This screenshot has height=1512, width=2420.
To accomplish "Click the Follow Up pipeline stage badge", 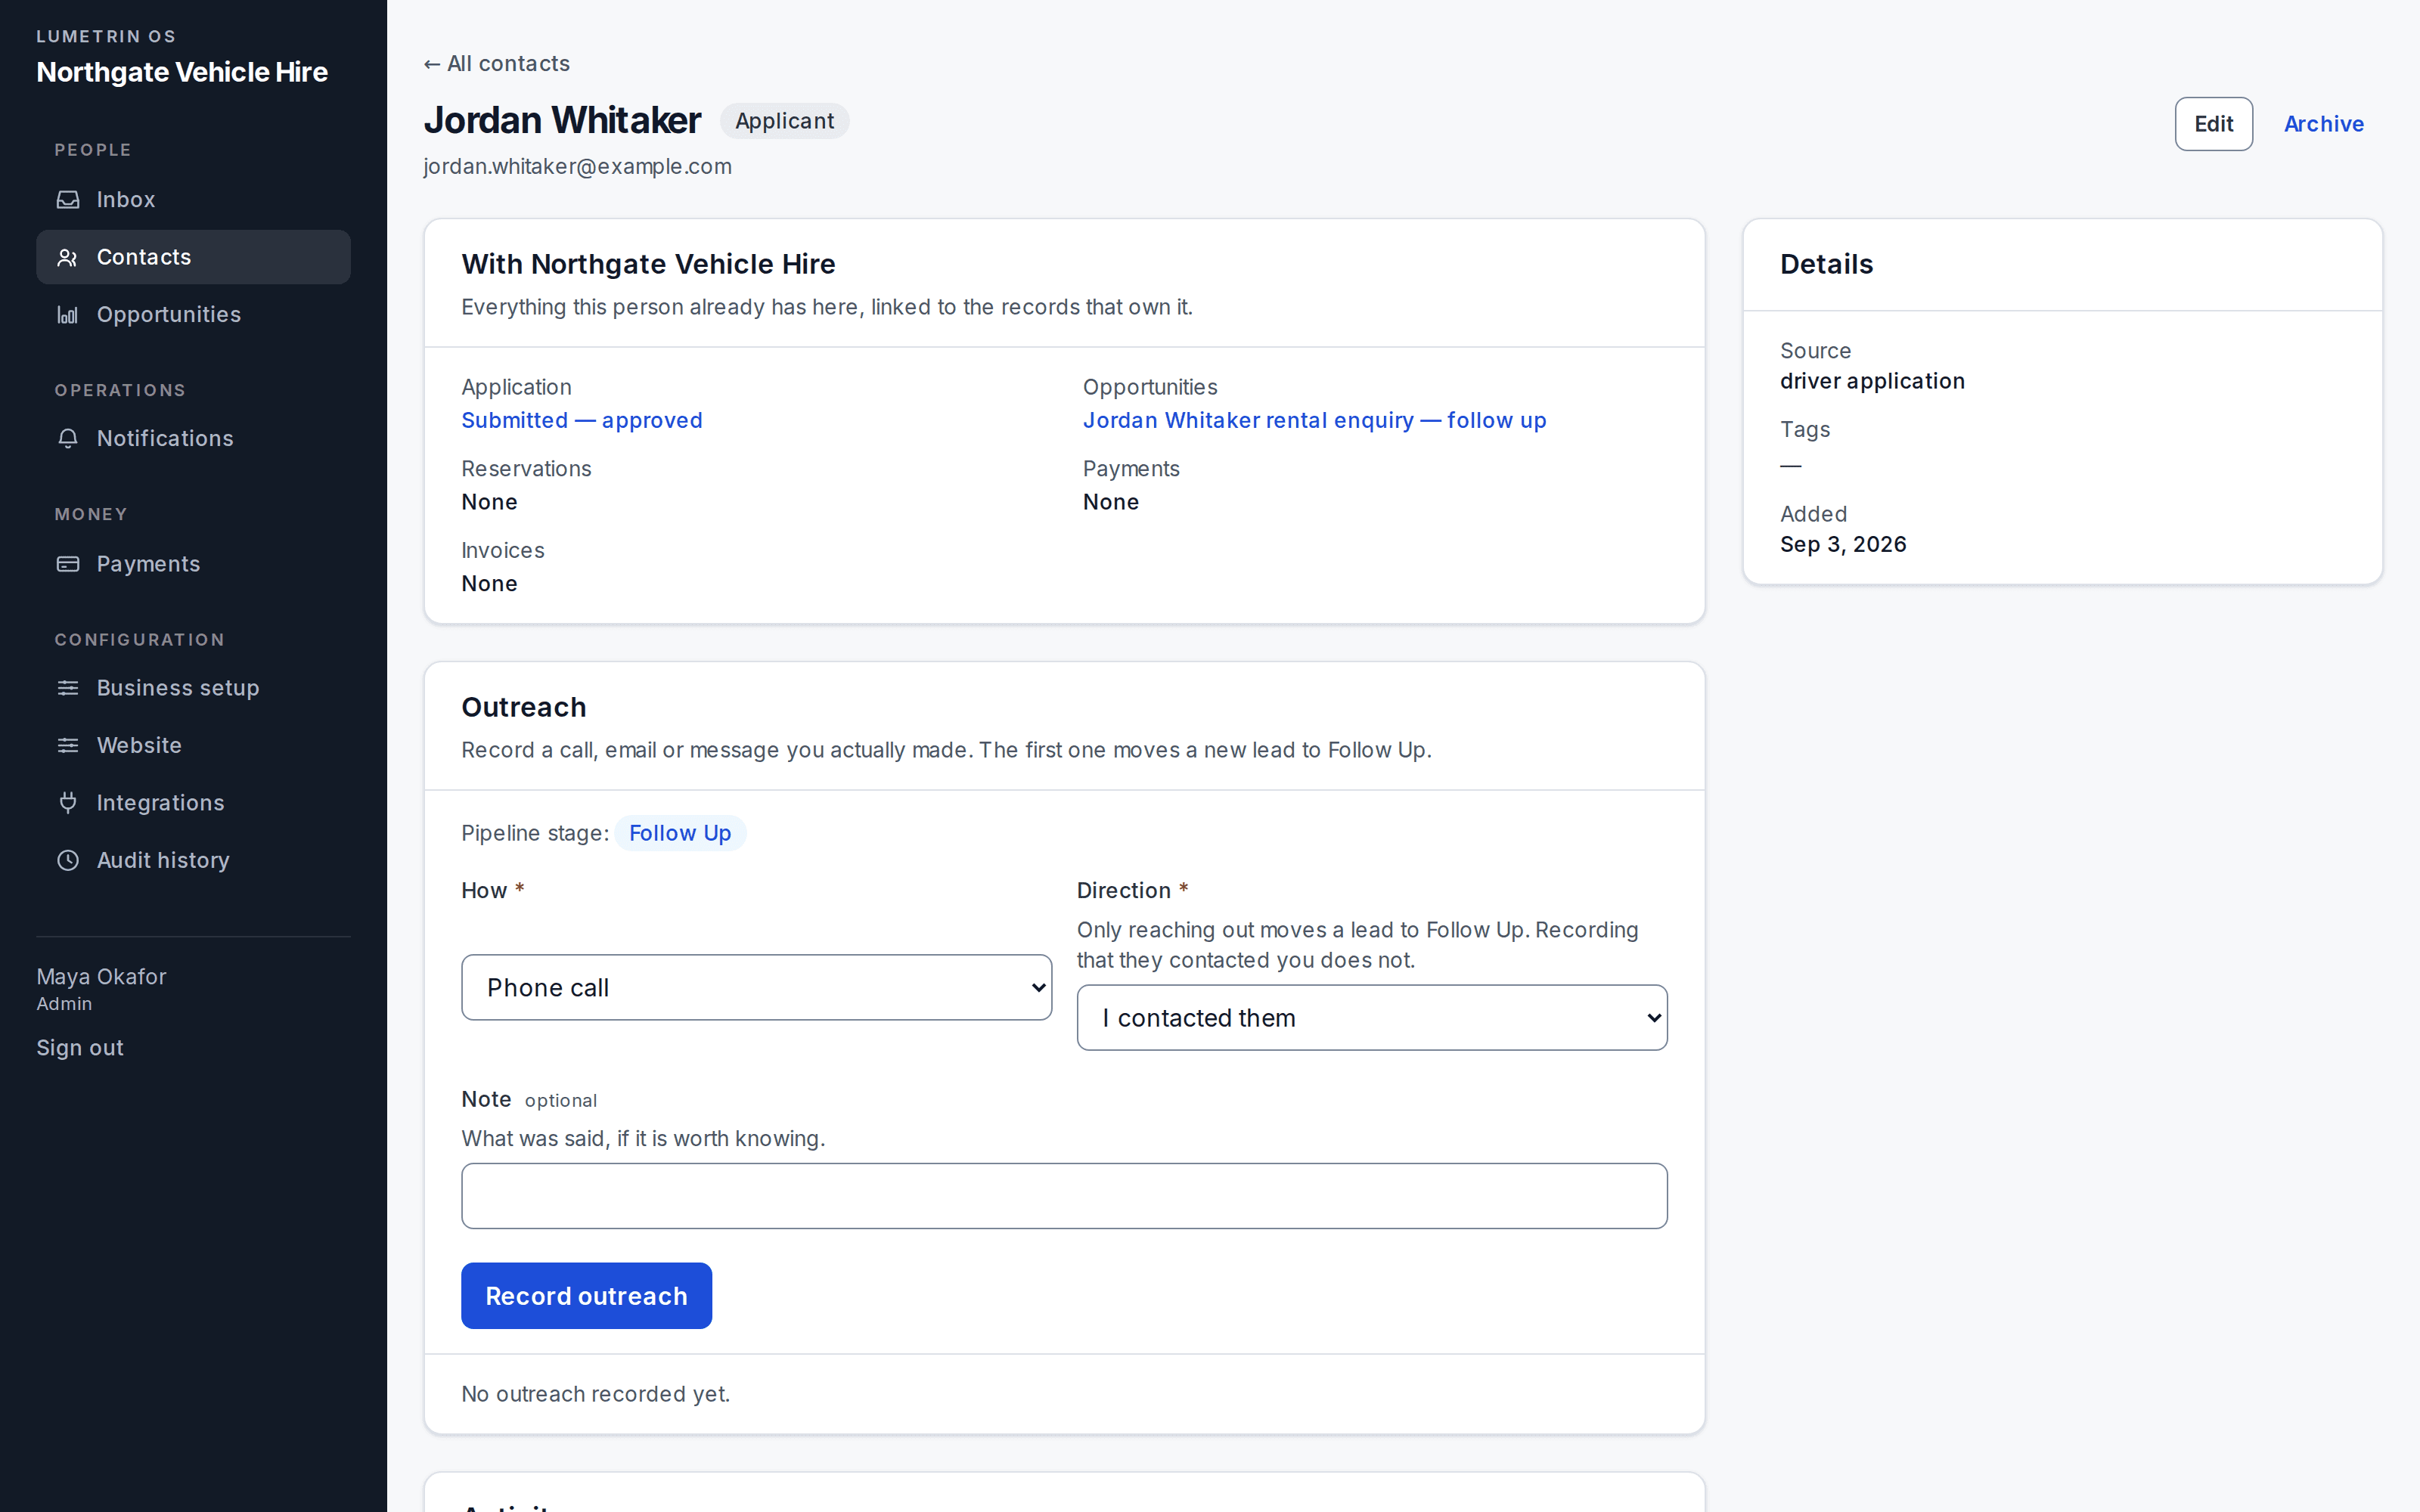I will coord(680,833).
